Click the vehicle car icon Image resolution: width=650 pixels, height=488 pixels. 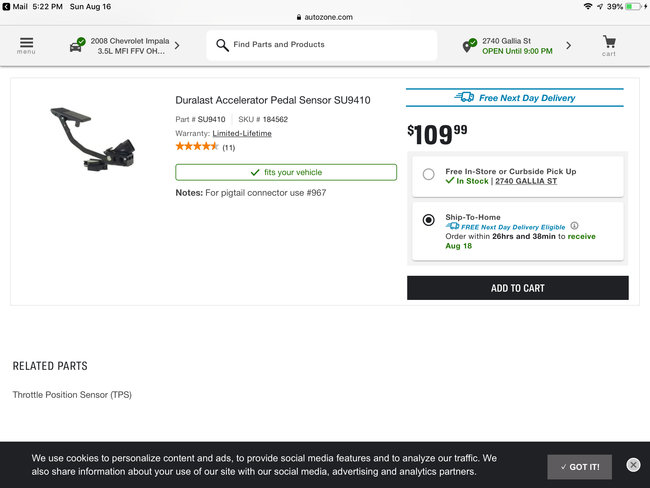(76, 46)
